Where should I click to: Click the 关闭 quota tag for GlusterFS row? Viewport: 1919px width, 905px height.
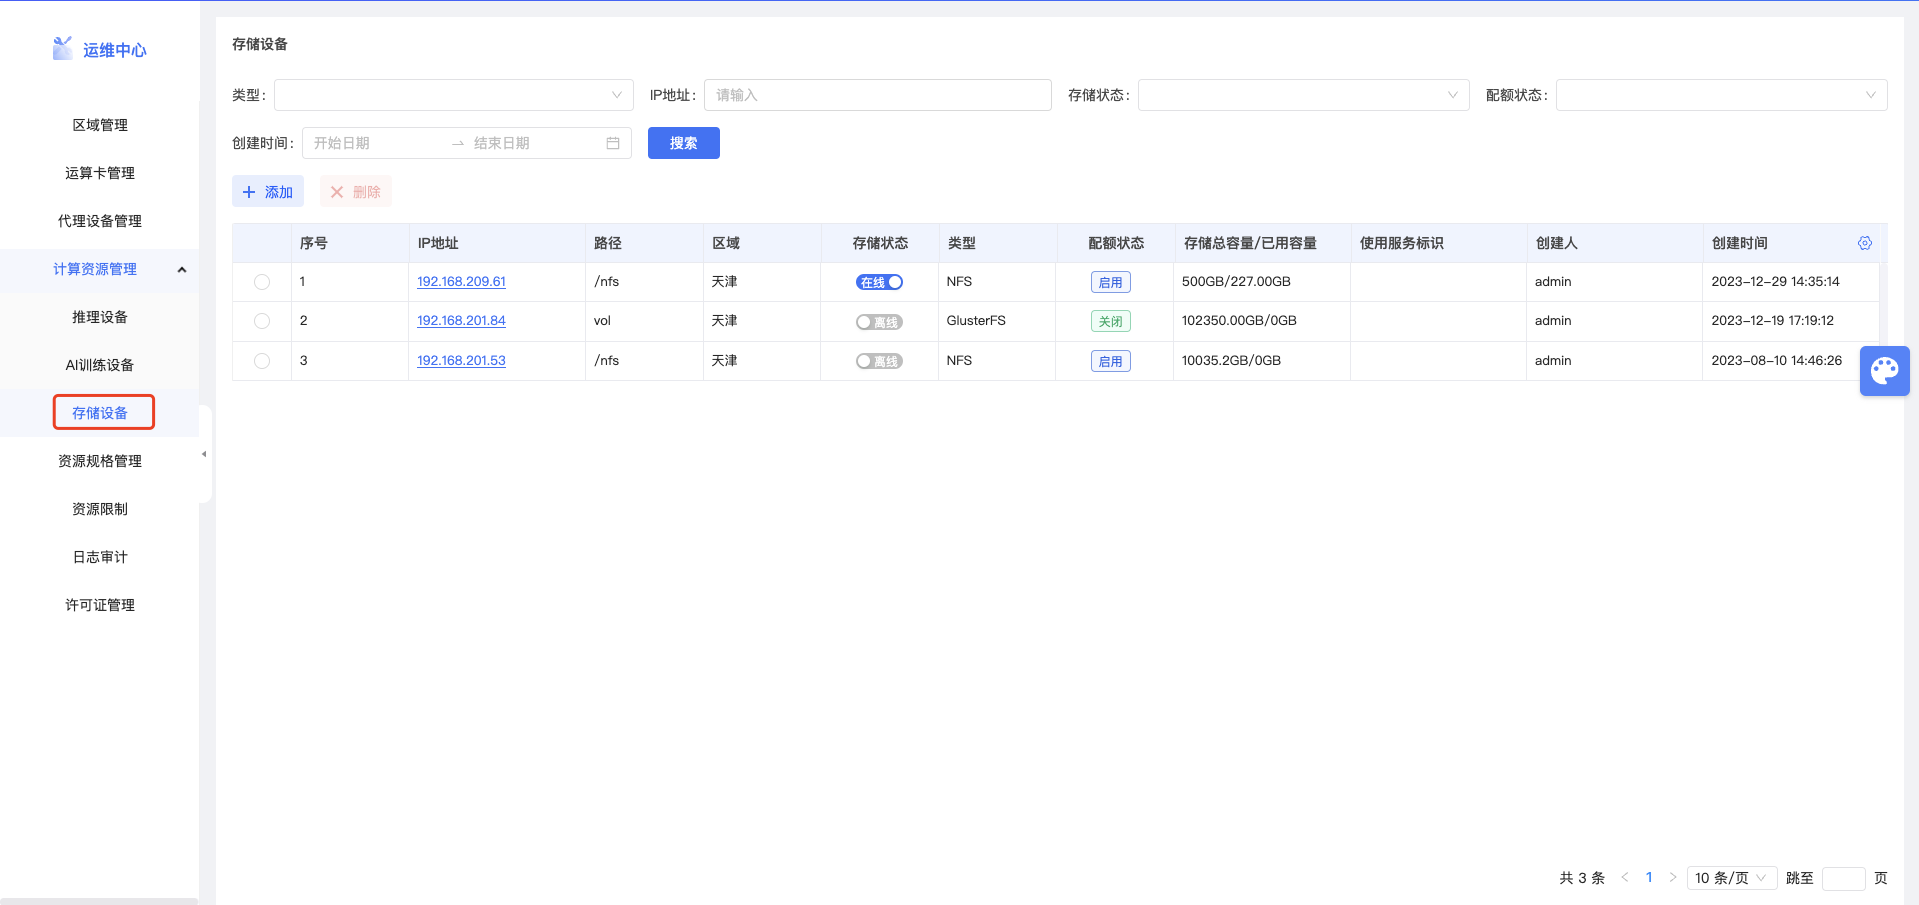click(1110, 321)
